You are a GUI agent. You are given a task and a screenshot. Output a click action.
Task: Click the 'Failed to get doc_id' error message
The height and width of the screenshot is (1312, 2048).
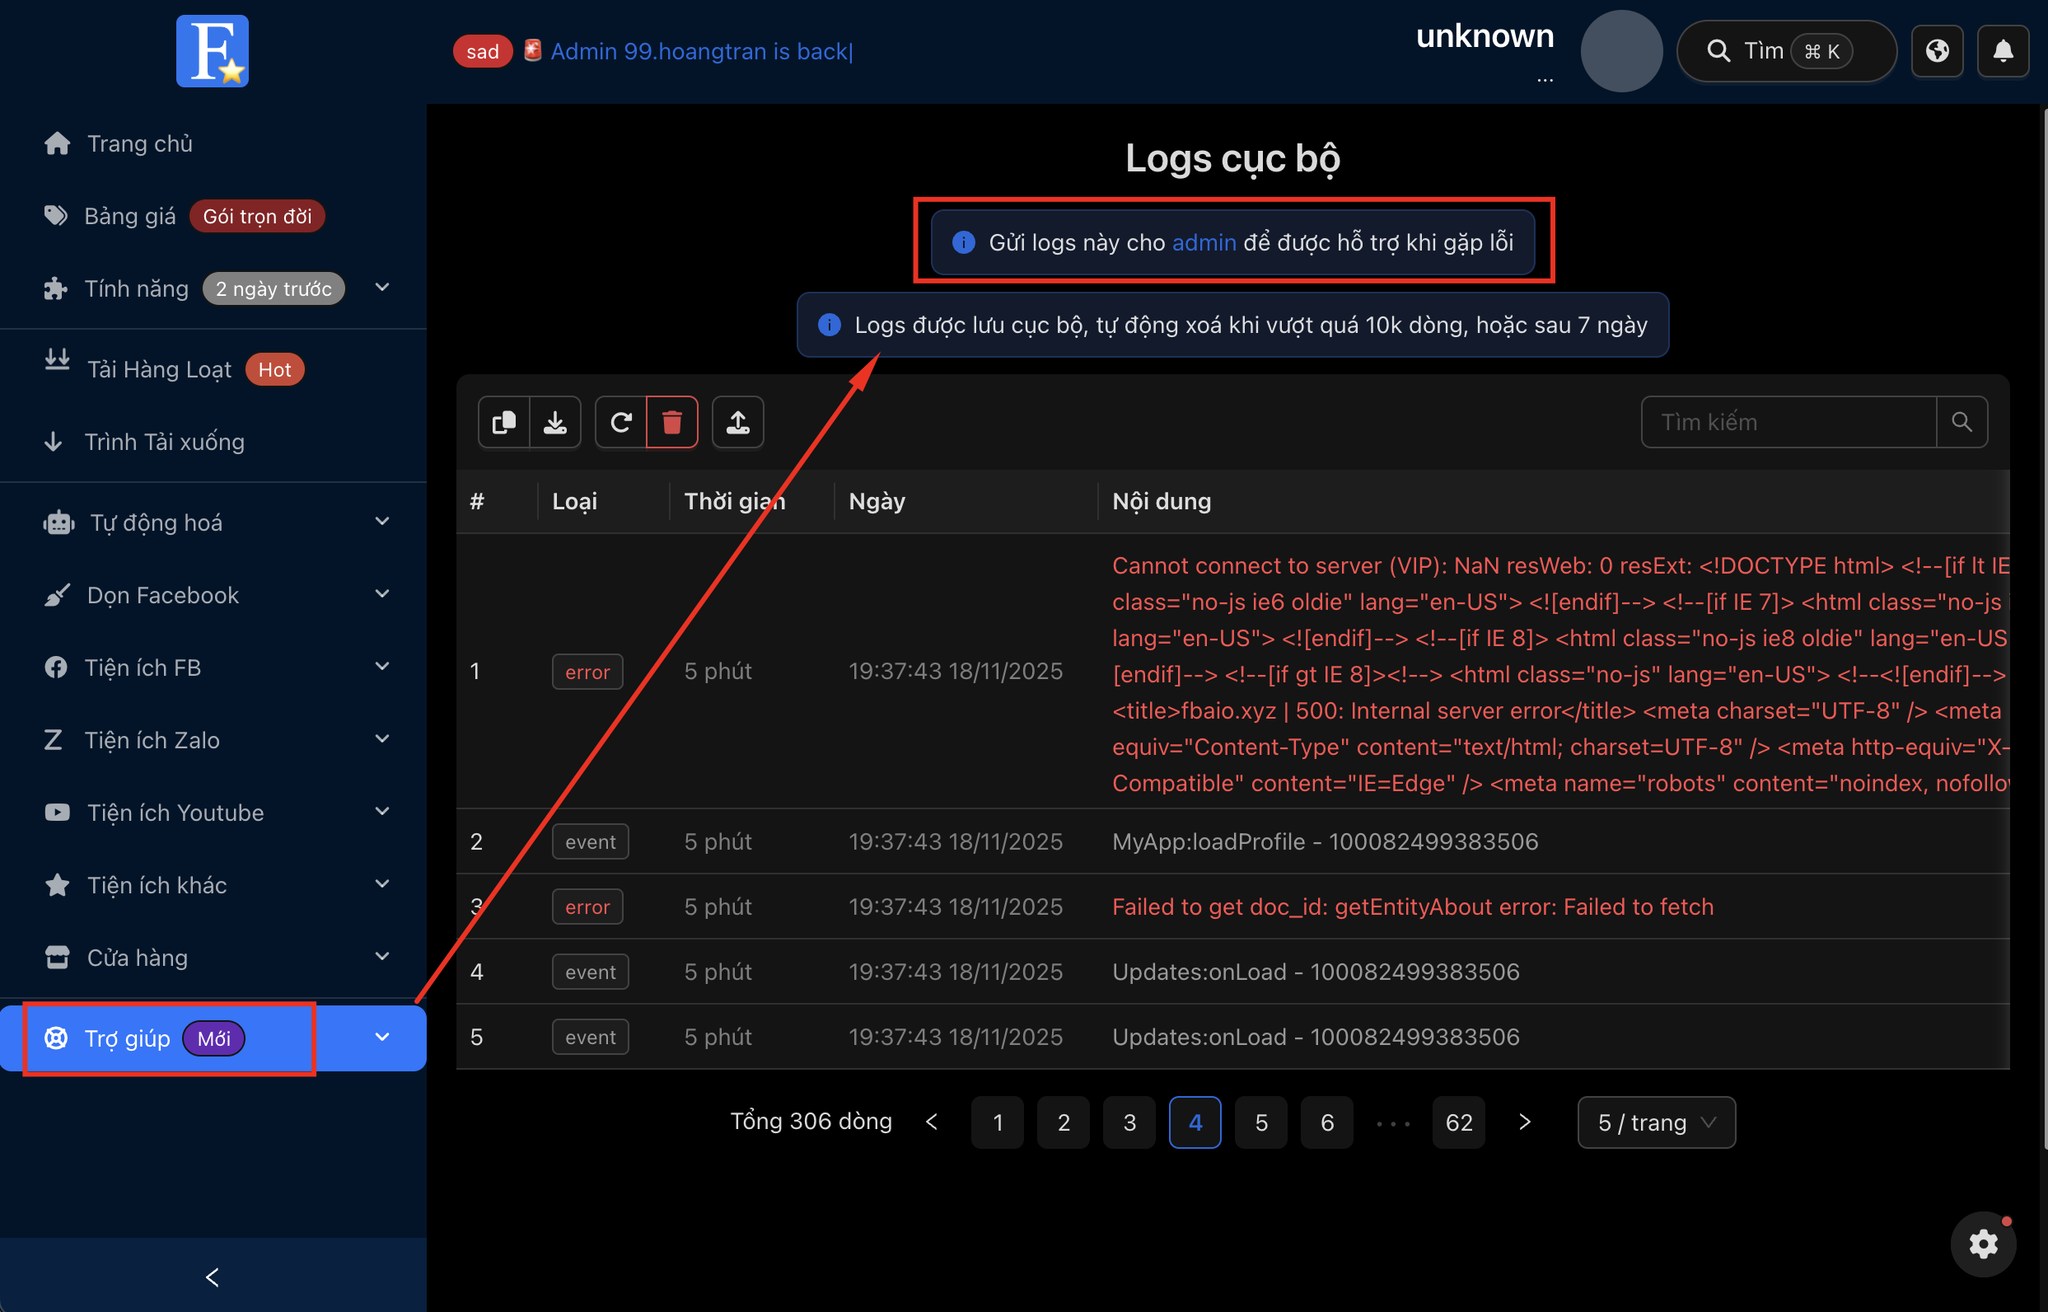pos(1413,907)
